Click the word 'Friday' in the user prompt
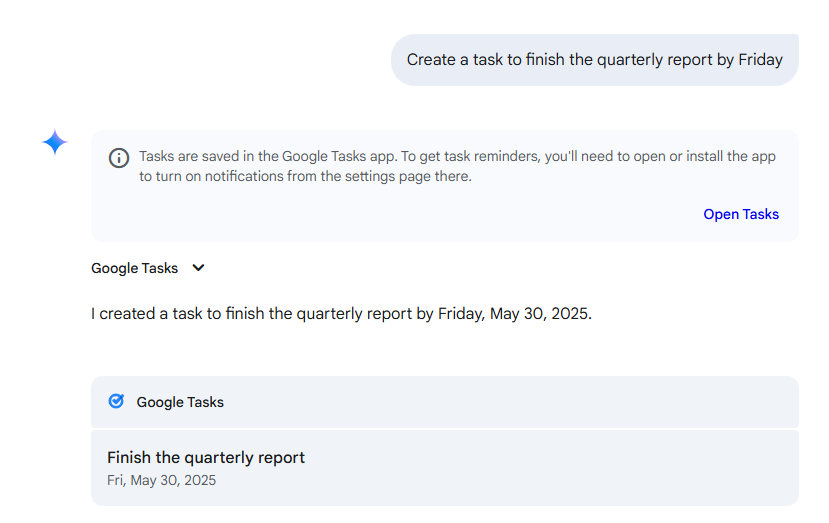The image size is (829, 523). click(760, 60)
